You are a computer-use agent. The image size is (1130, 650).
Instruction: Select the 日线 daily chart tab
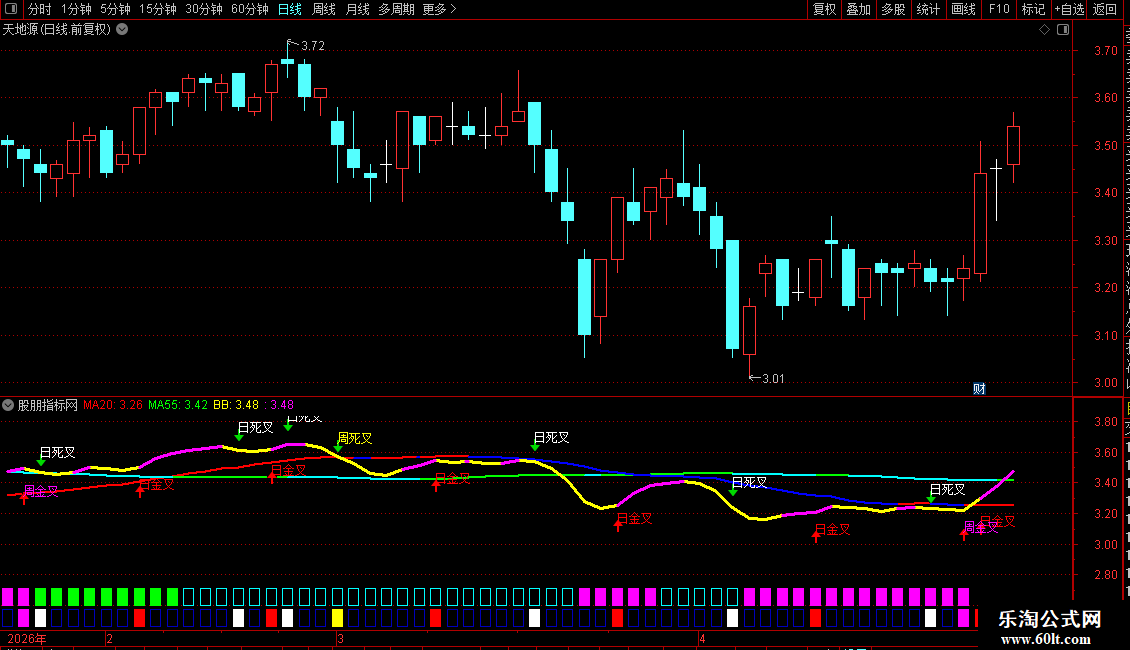point(290,9)
